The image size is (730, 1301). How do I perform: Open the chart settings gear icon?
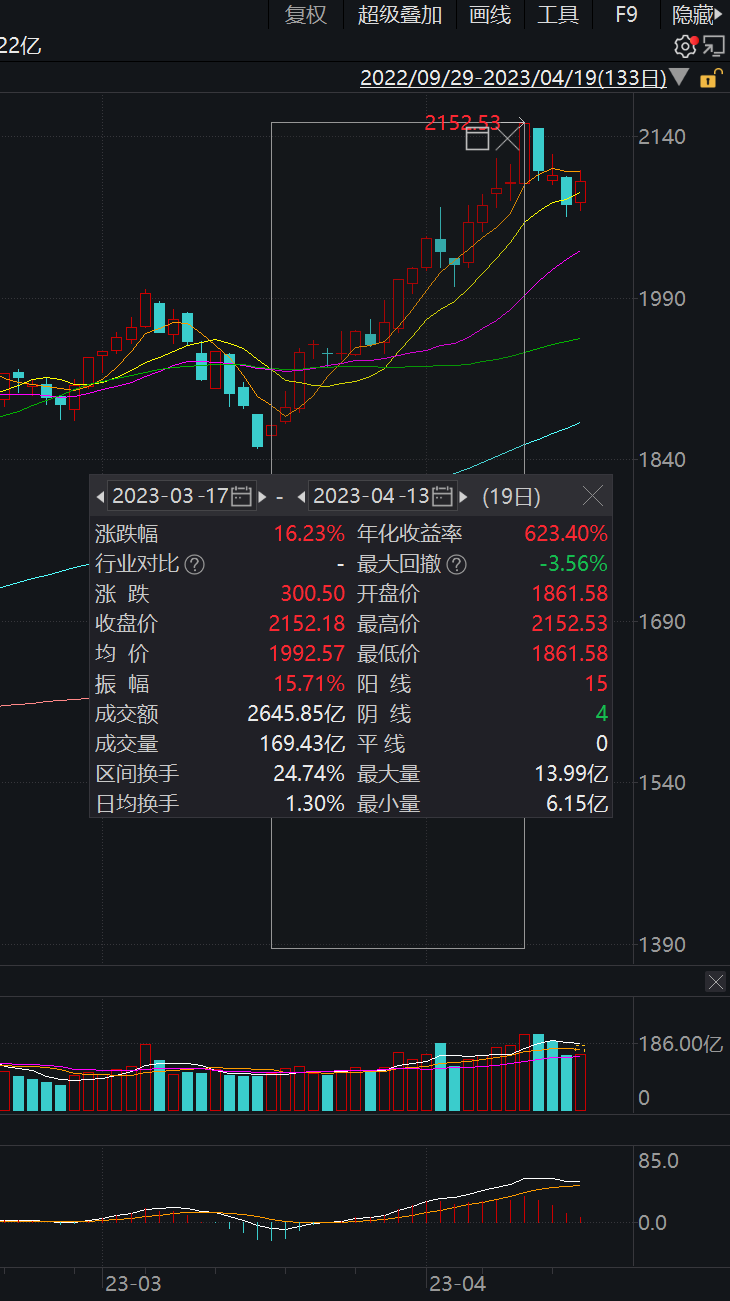point(685,46)
